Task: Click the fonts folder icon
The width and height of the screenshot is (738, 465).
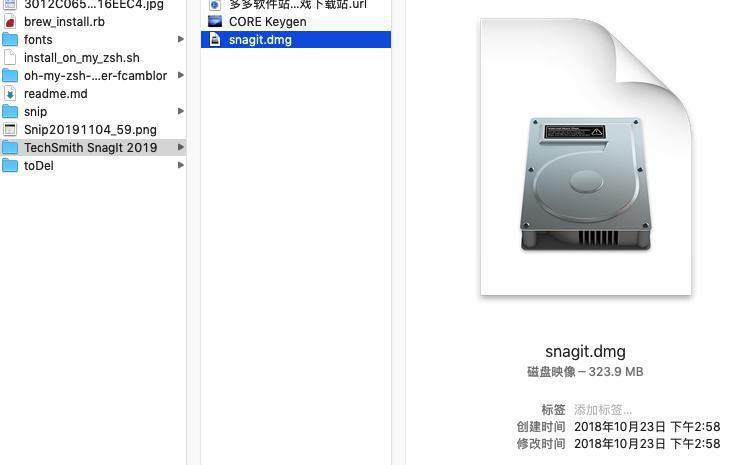Action: pyautogui.click(x=10, y=40)
